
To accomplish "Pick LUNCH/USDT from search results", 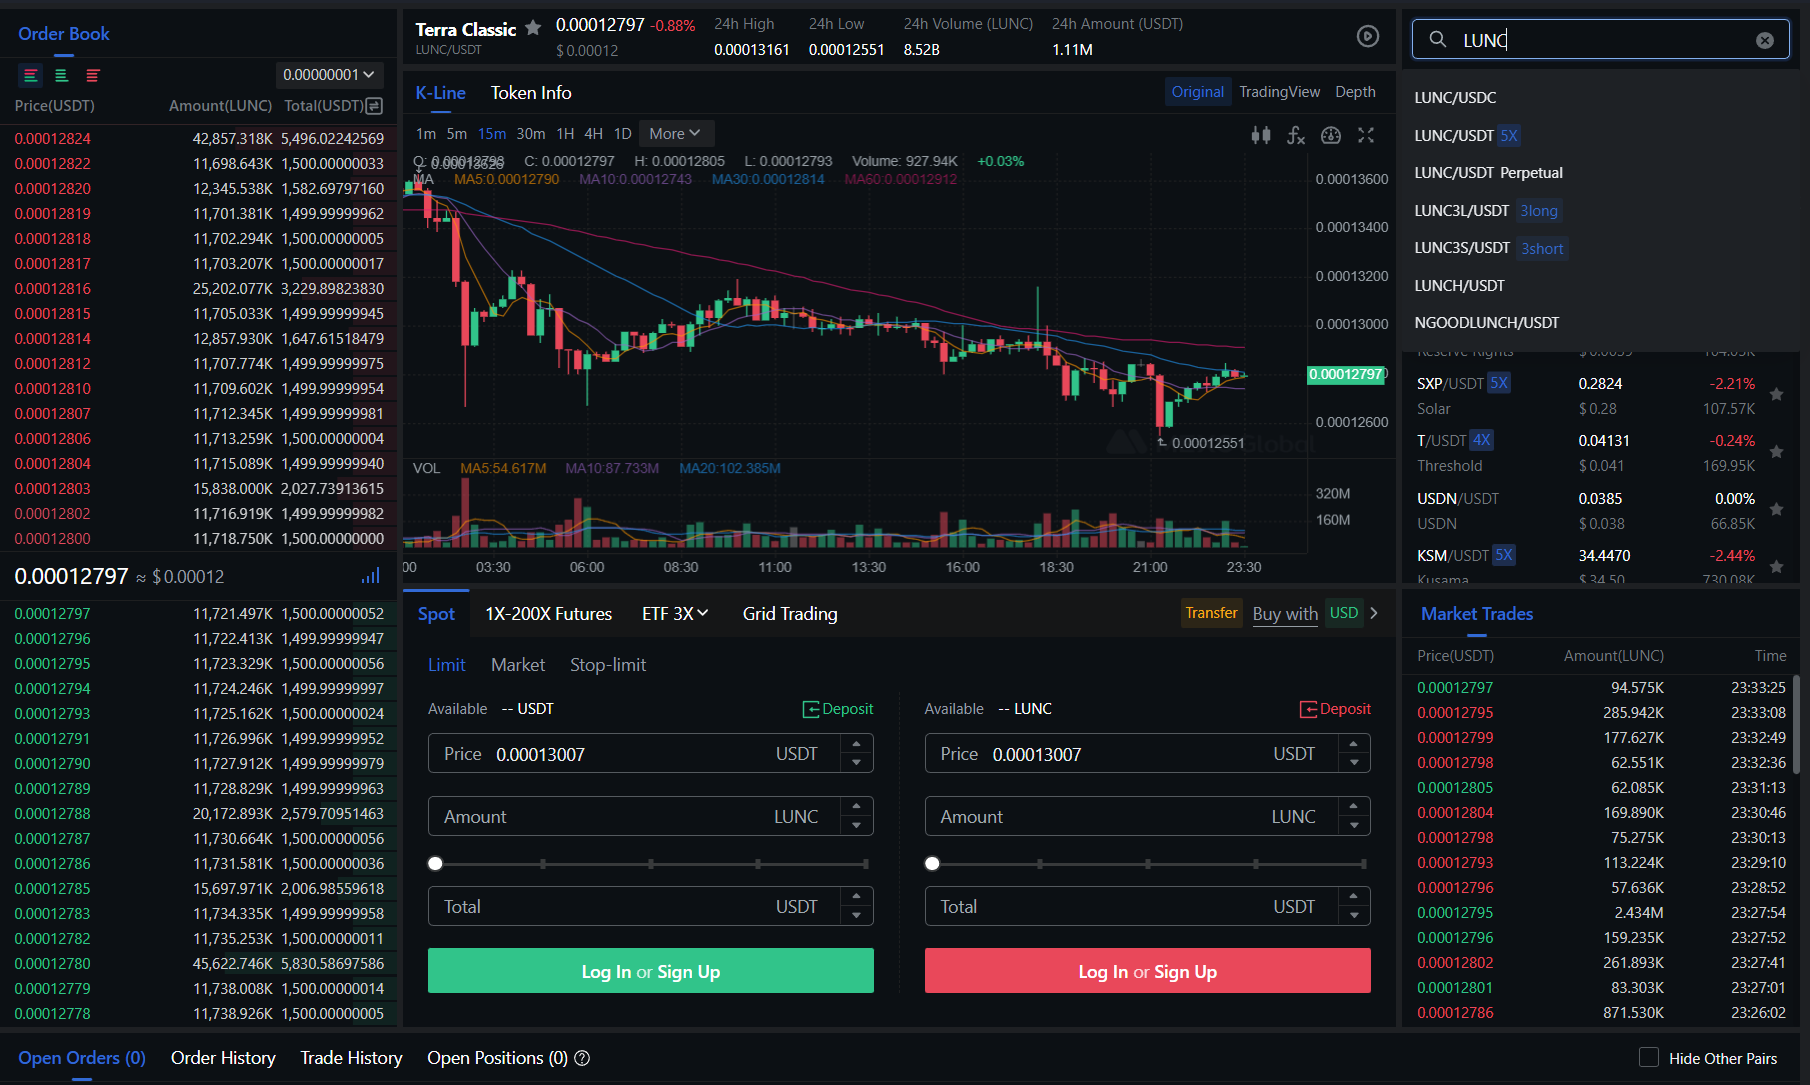I will [1459, 286].
